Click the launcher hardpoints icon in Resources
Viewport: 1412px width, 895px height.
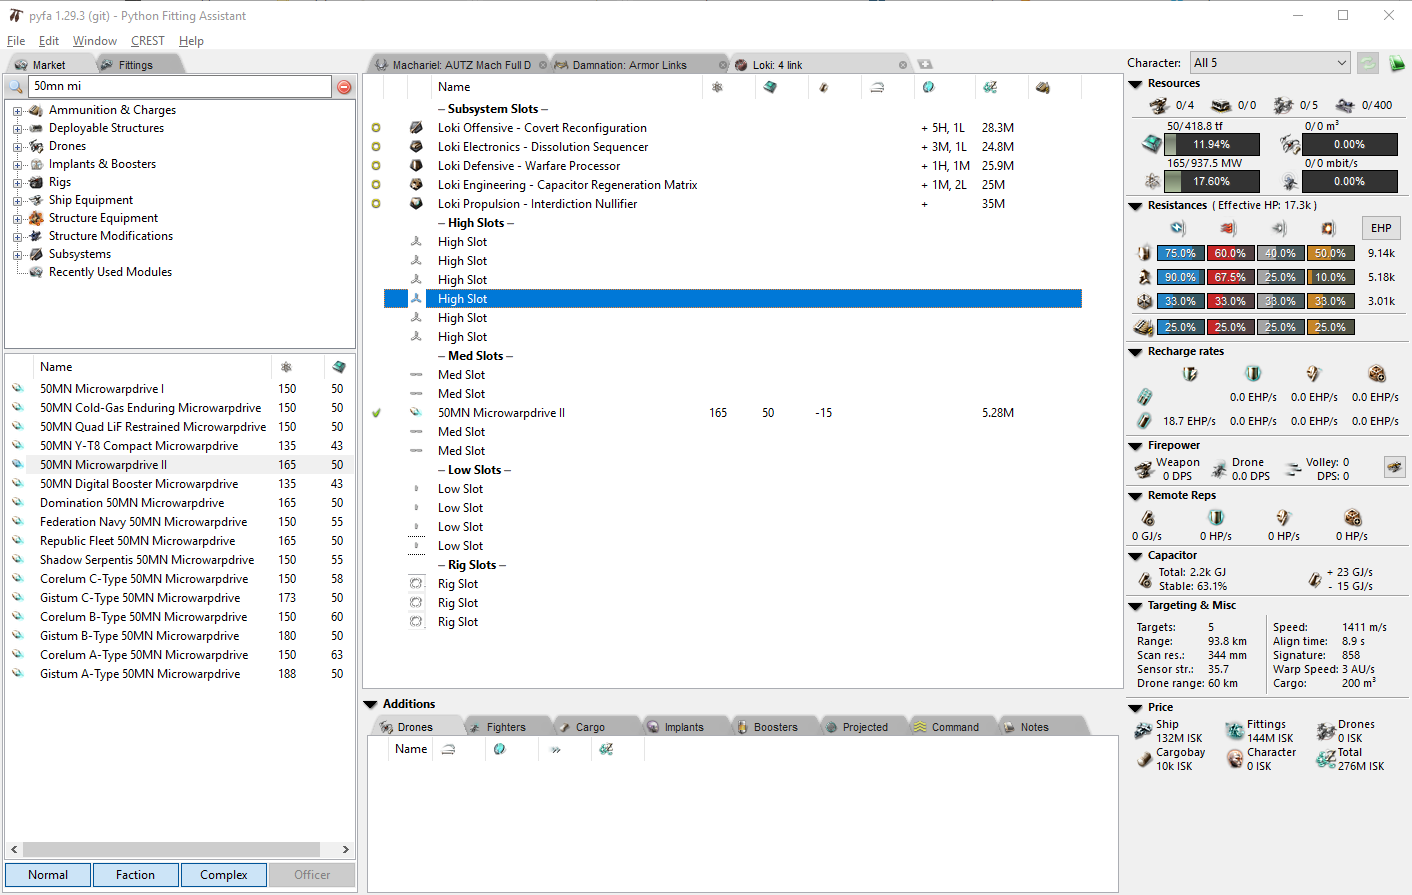coord(1221,105)
